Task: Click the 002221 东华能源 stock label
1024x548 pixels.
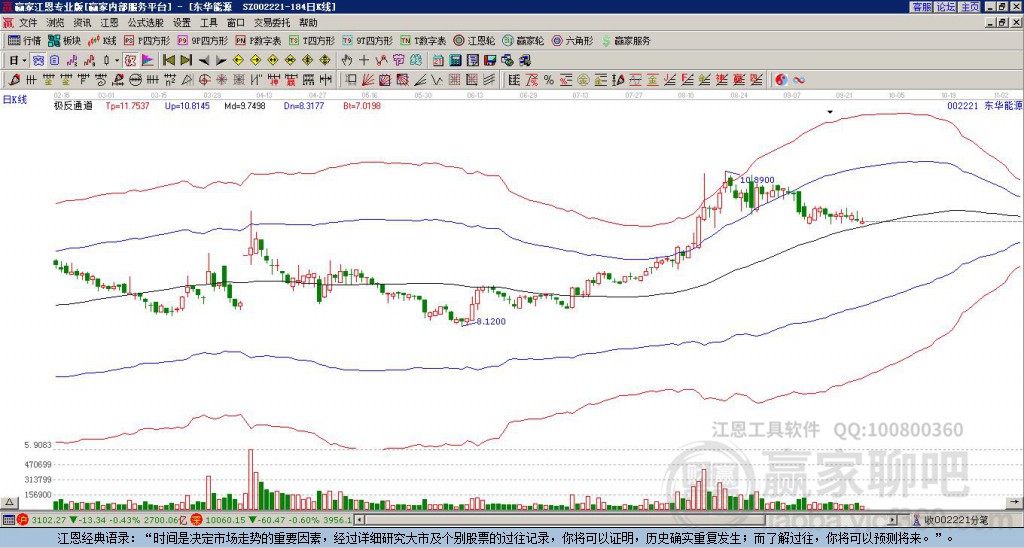Action: [985, 105]
